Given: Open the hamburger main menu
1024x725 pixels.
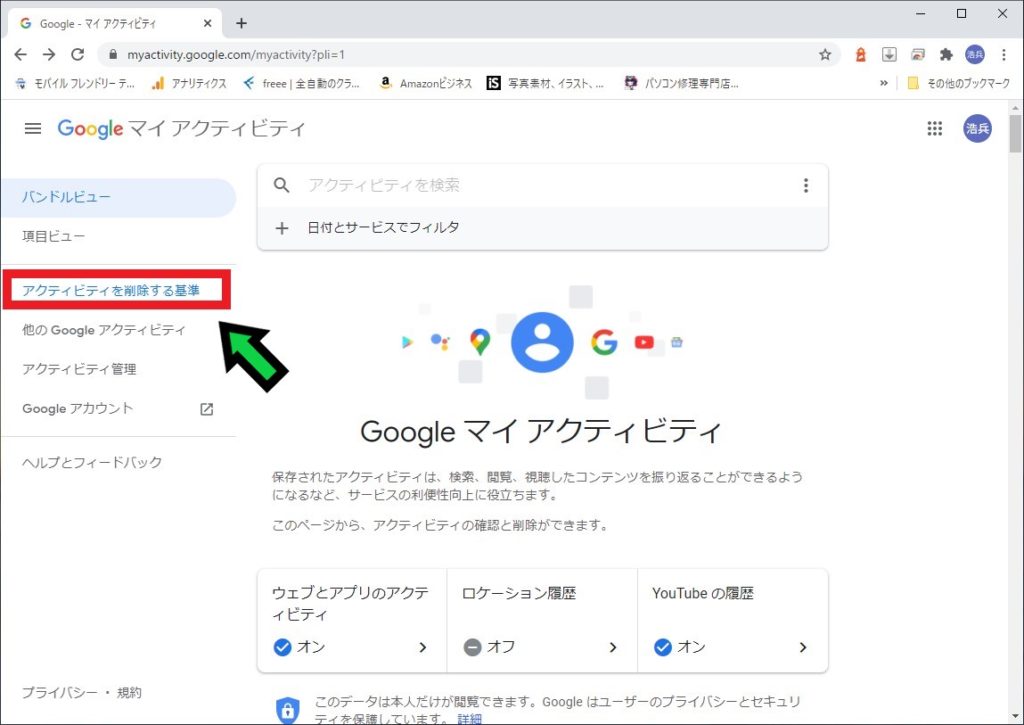Looking at the screenshot, I should point(33,128).
